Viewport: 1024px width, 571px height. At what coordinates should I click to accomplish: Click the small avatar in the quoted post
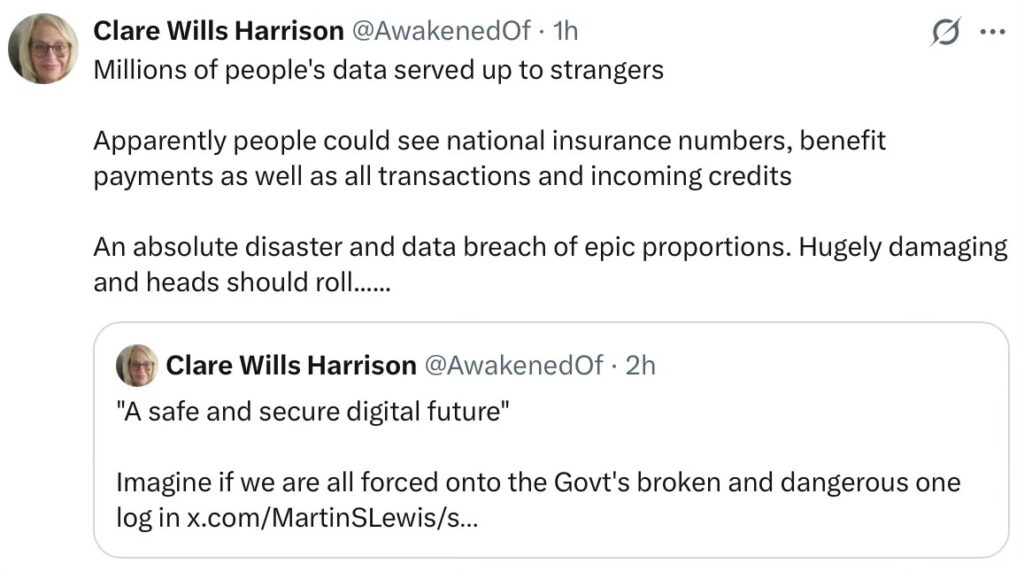pos(137,365)
